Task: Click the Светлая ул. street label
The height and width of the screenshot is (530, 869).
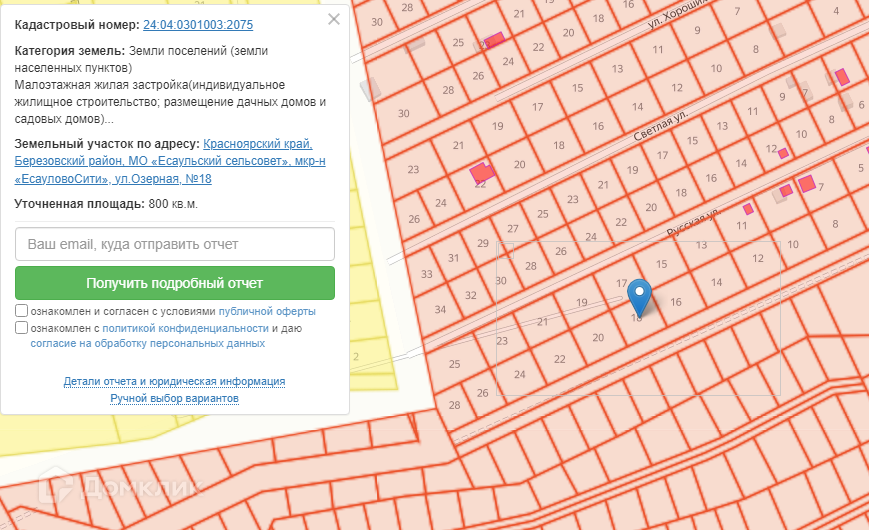Action: click(660, 126)
